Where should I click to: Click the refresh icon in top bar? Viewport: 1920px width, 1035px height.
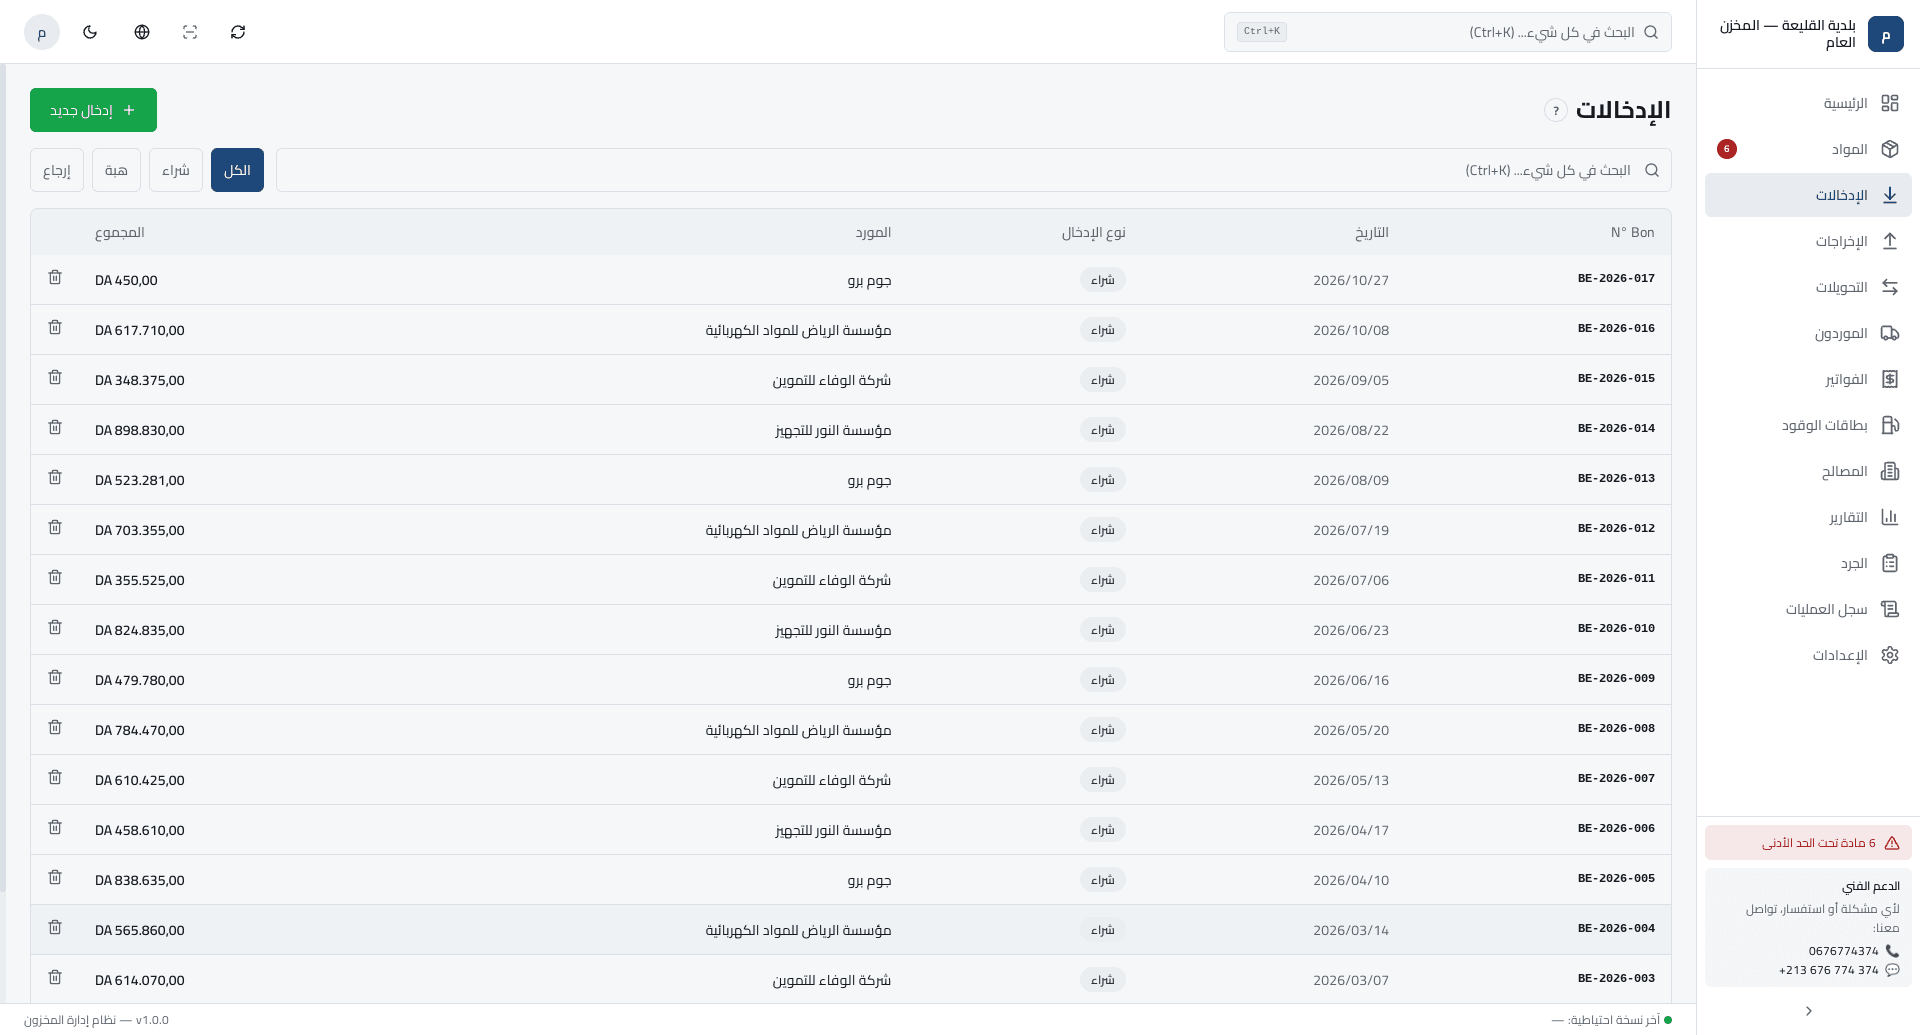coord(238,32)
